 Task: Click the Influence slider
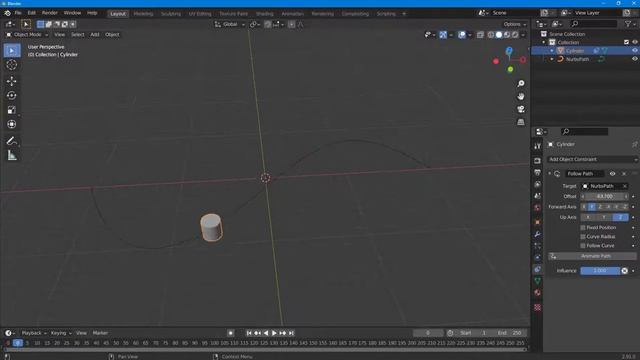(600, 271)
